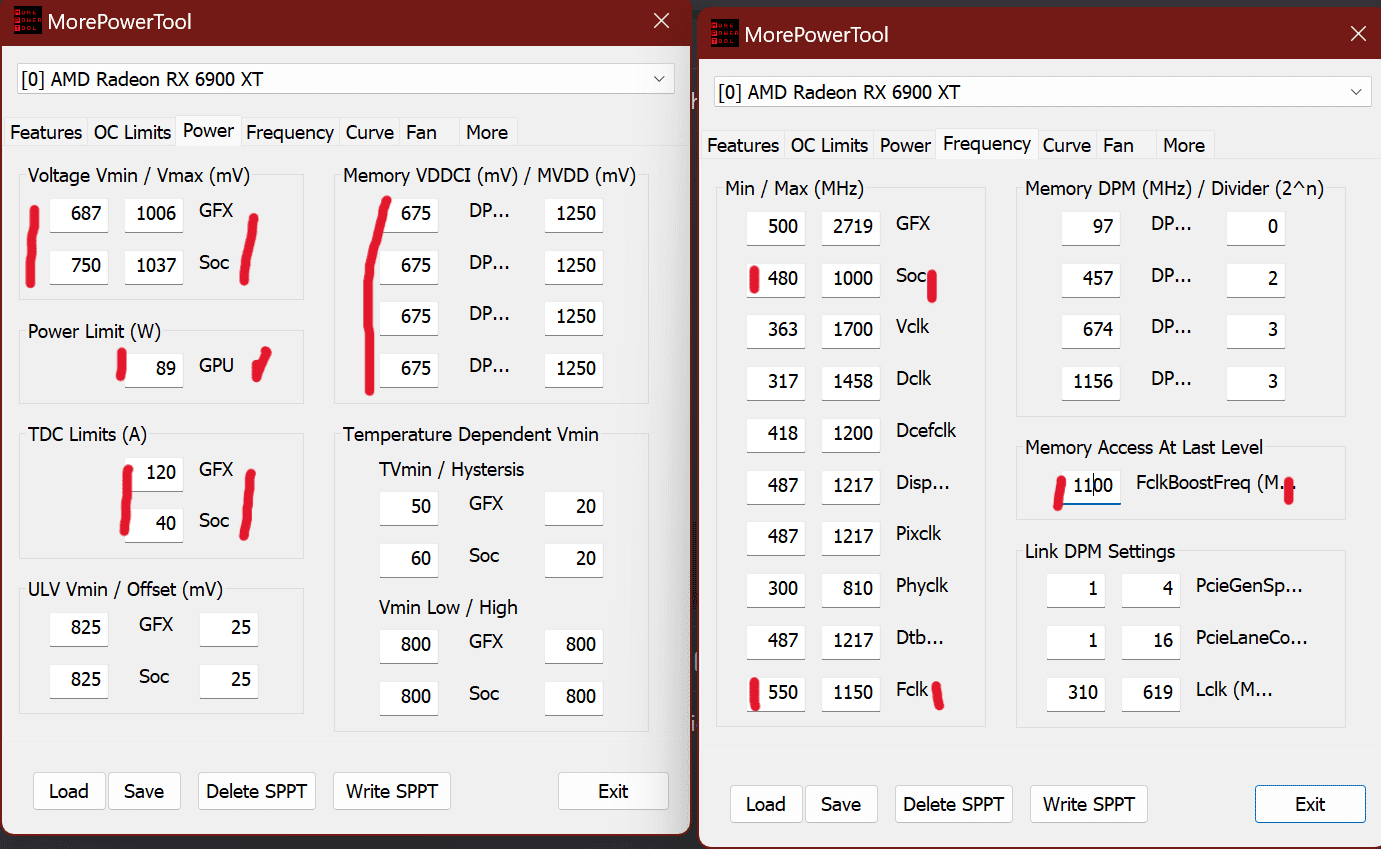Image resolution: width=1381 pixels, height=849 pixels.
Task: Edit GFX min frequency field showing 500
Action: pyautogui.click(x=775, y=226)
